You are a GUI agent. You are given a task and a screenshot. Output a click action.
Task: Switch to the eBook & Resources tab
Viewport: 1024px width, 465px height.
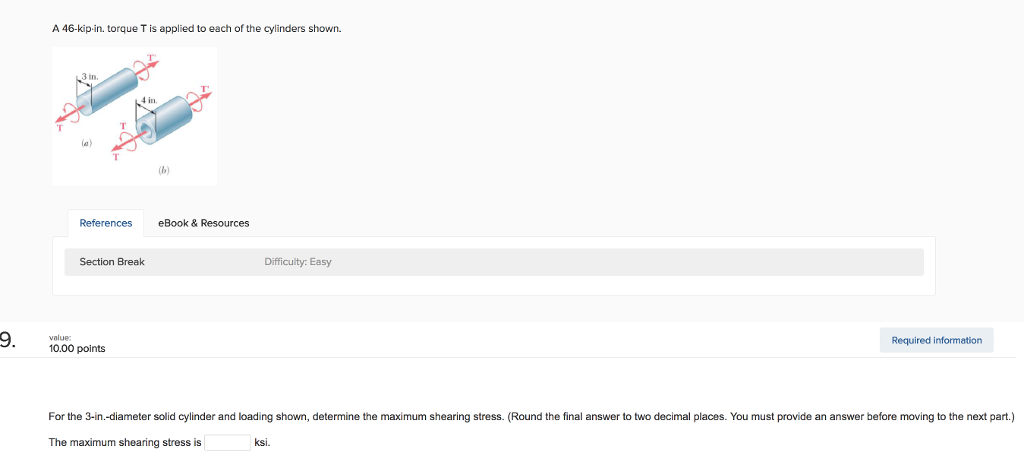pyautogui.click(x=204, y=223)
